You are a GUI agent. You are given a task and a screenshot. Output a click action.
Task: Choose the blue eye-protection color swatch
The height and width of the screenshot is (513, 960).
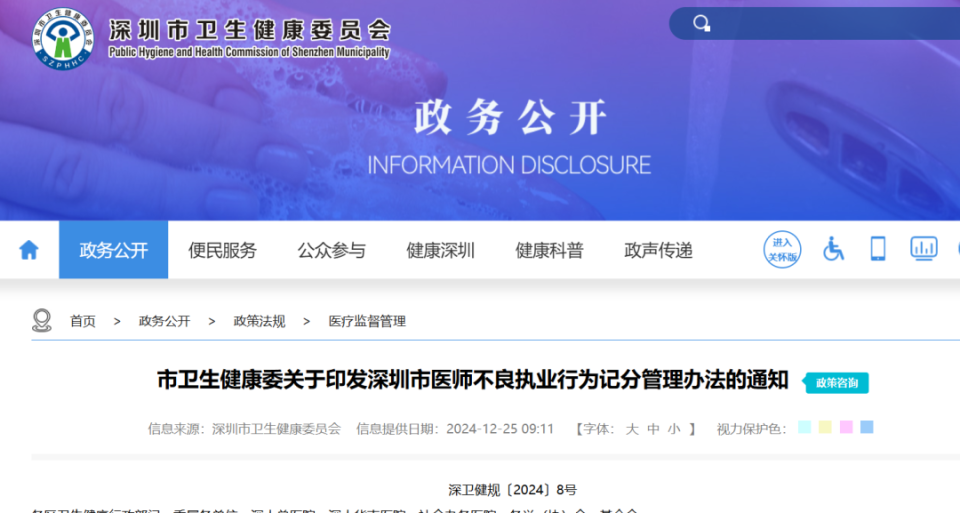point(867,427)
